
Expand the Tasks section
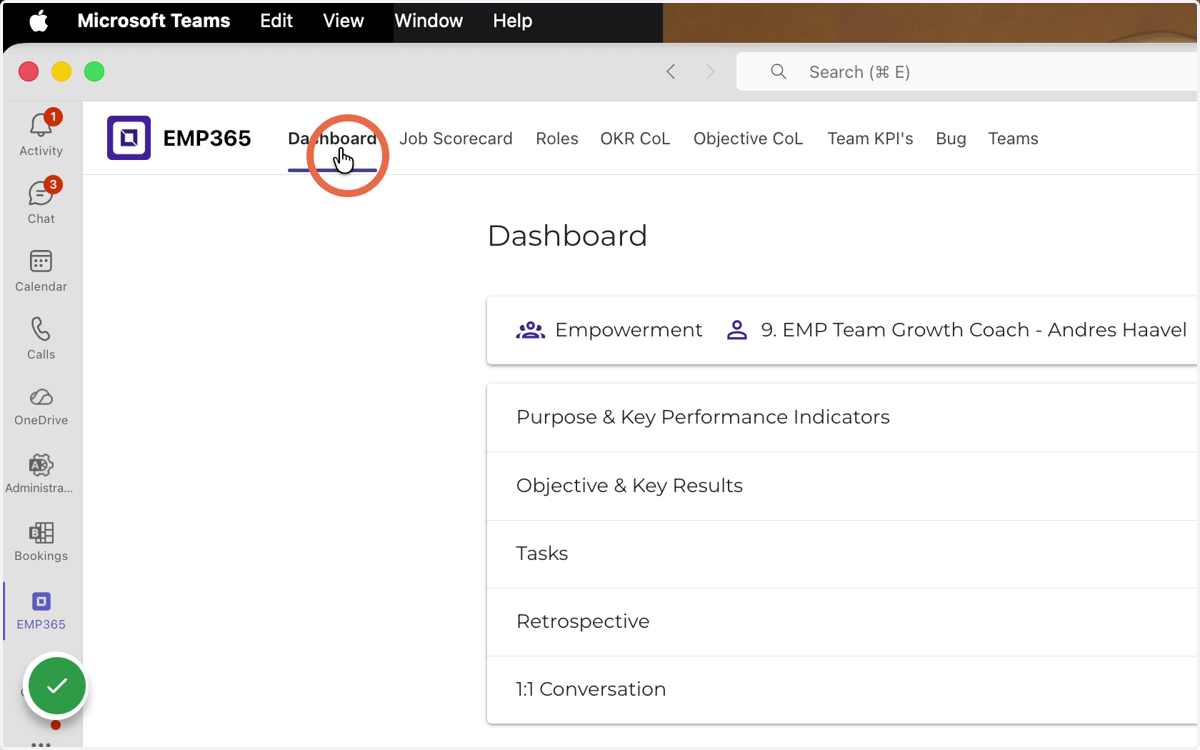coord(842,554)
